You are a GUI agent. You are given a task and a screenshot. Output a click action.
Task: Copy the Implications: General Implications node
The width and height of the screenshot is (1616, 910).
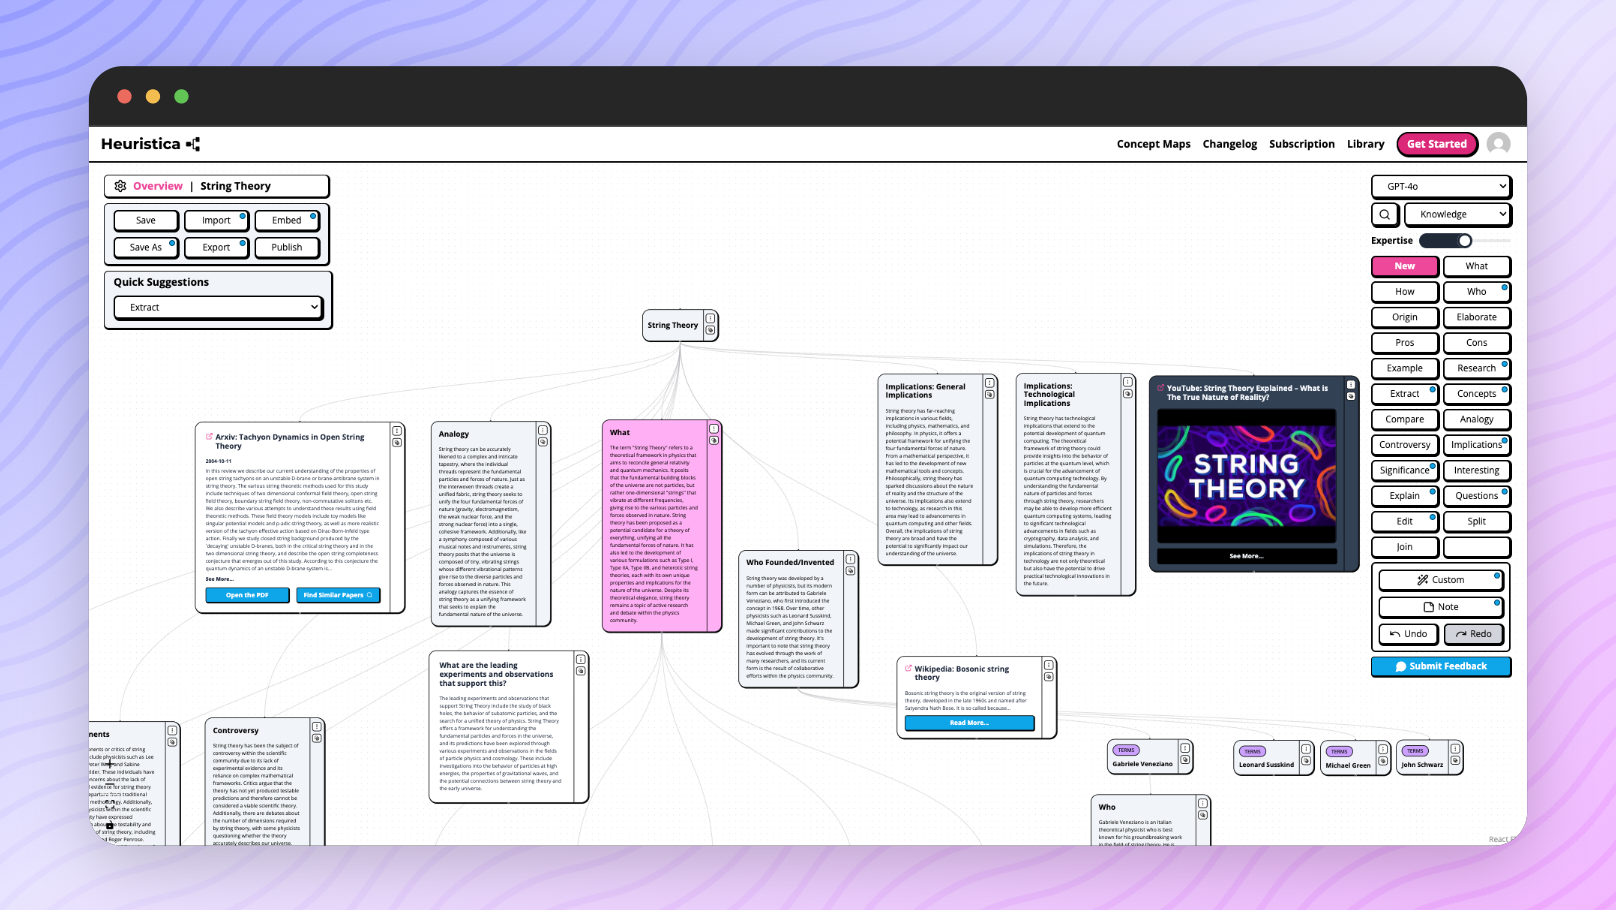989,394
